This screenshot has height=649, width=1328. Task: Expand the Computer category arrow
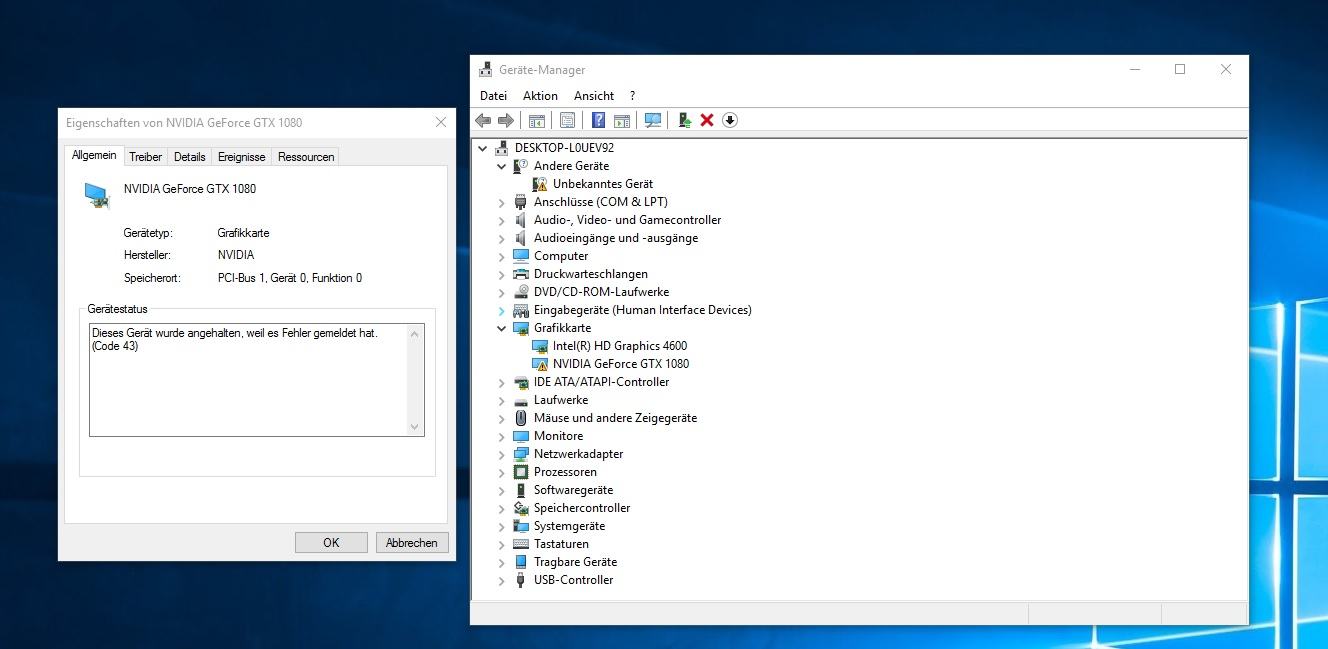point(502,256)
